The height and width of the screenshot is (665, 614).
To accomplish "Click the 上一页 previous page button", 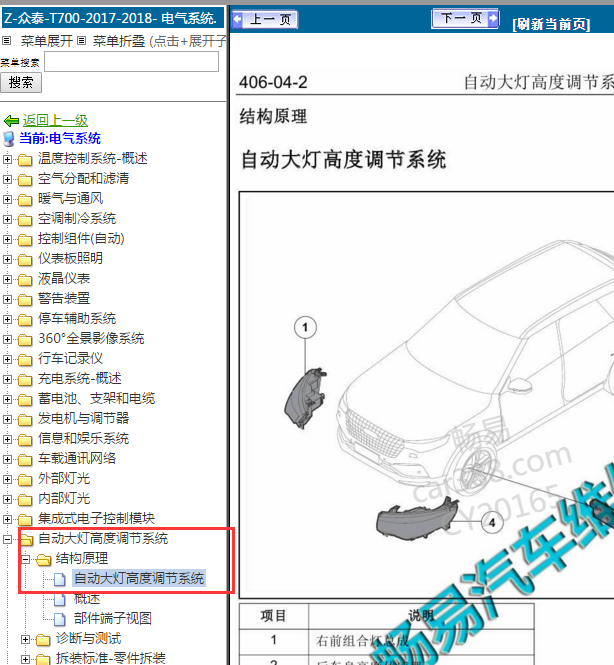I will coord(265,20).
